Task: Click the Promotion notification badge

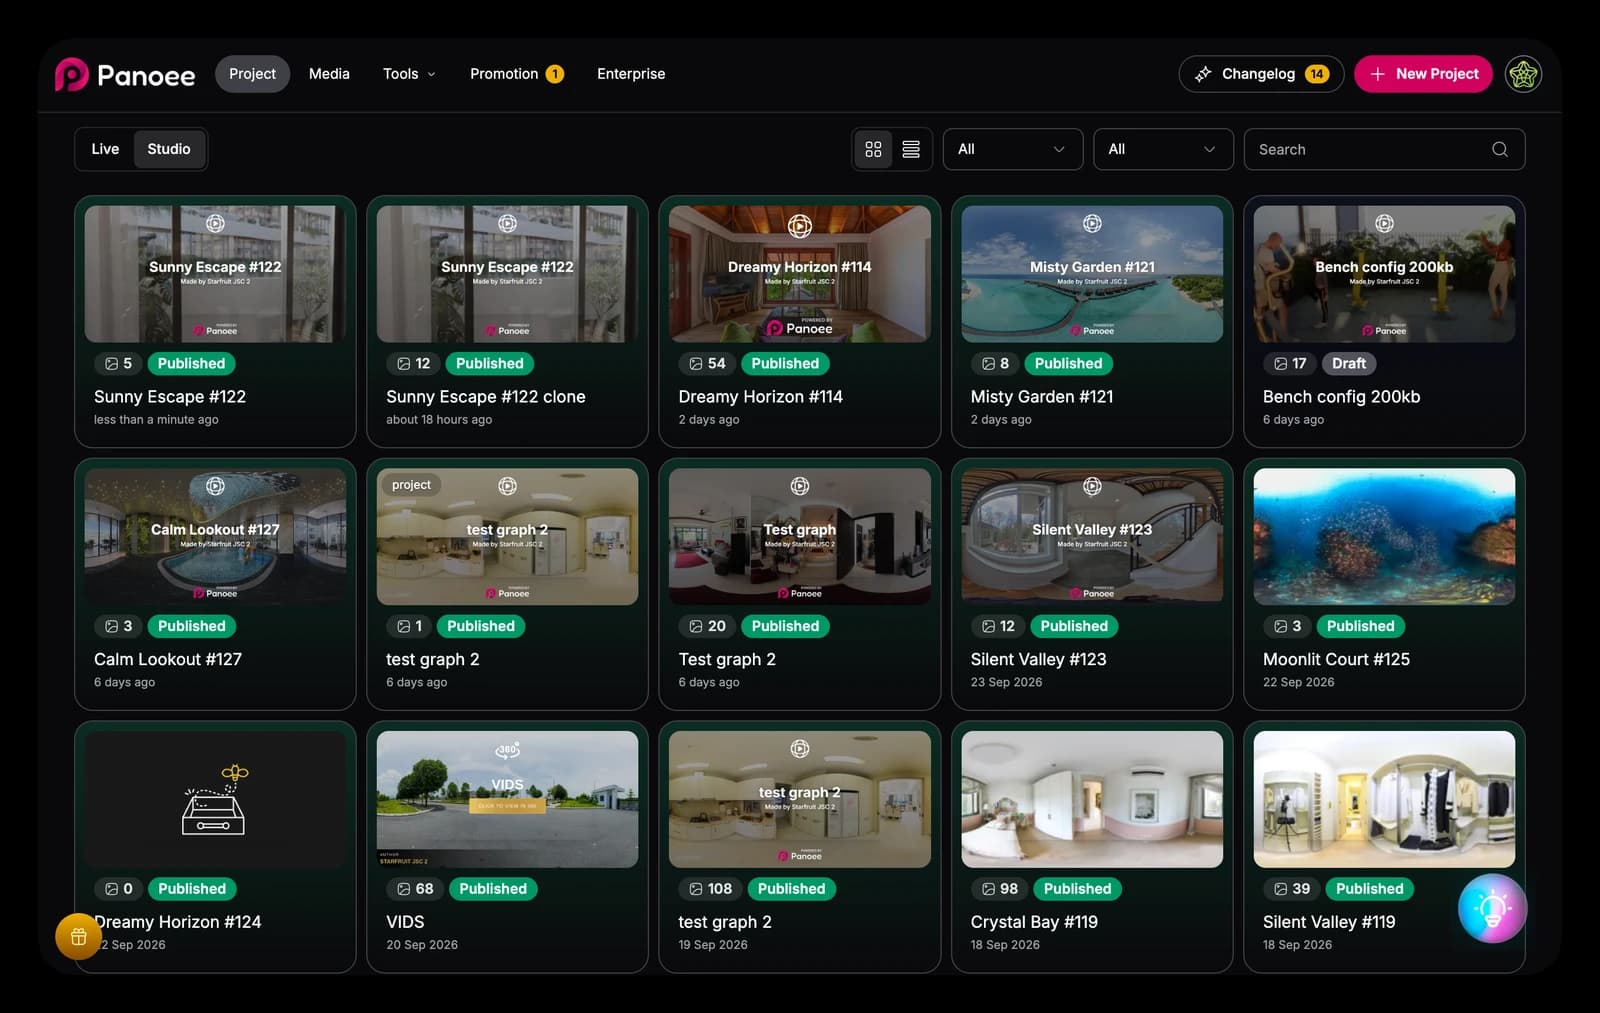Action: tap(555, 74)
